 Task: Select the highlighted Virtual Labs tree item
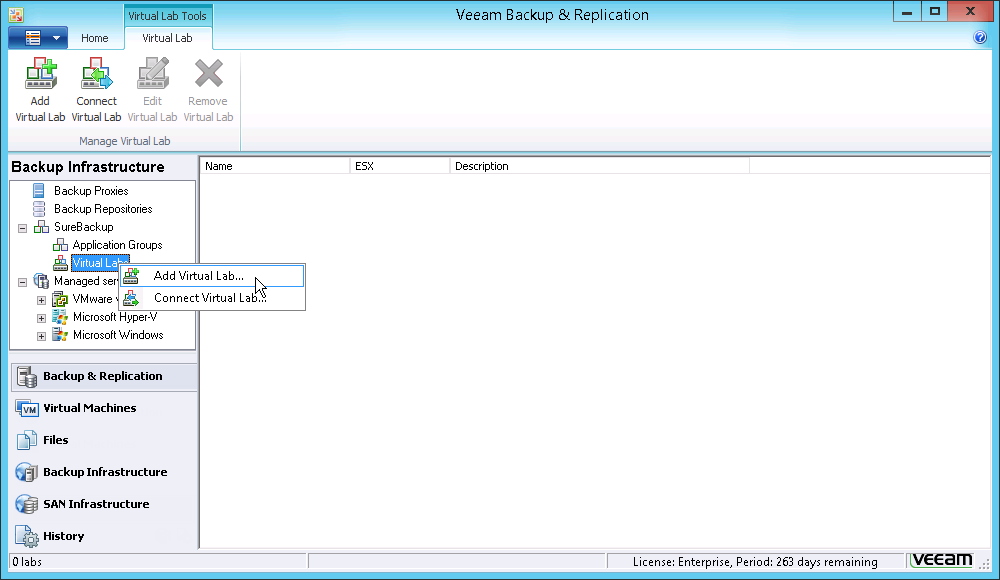click(x=100, y=263)
